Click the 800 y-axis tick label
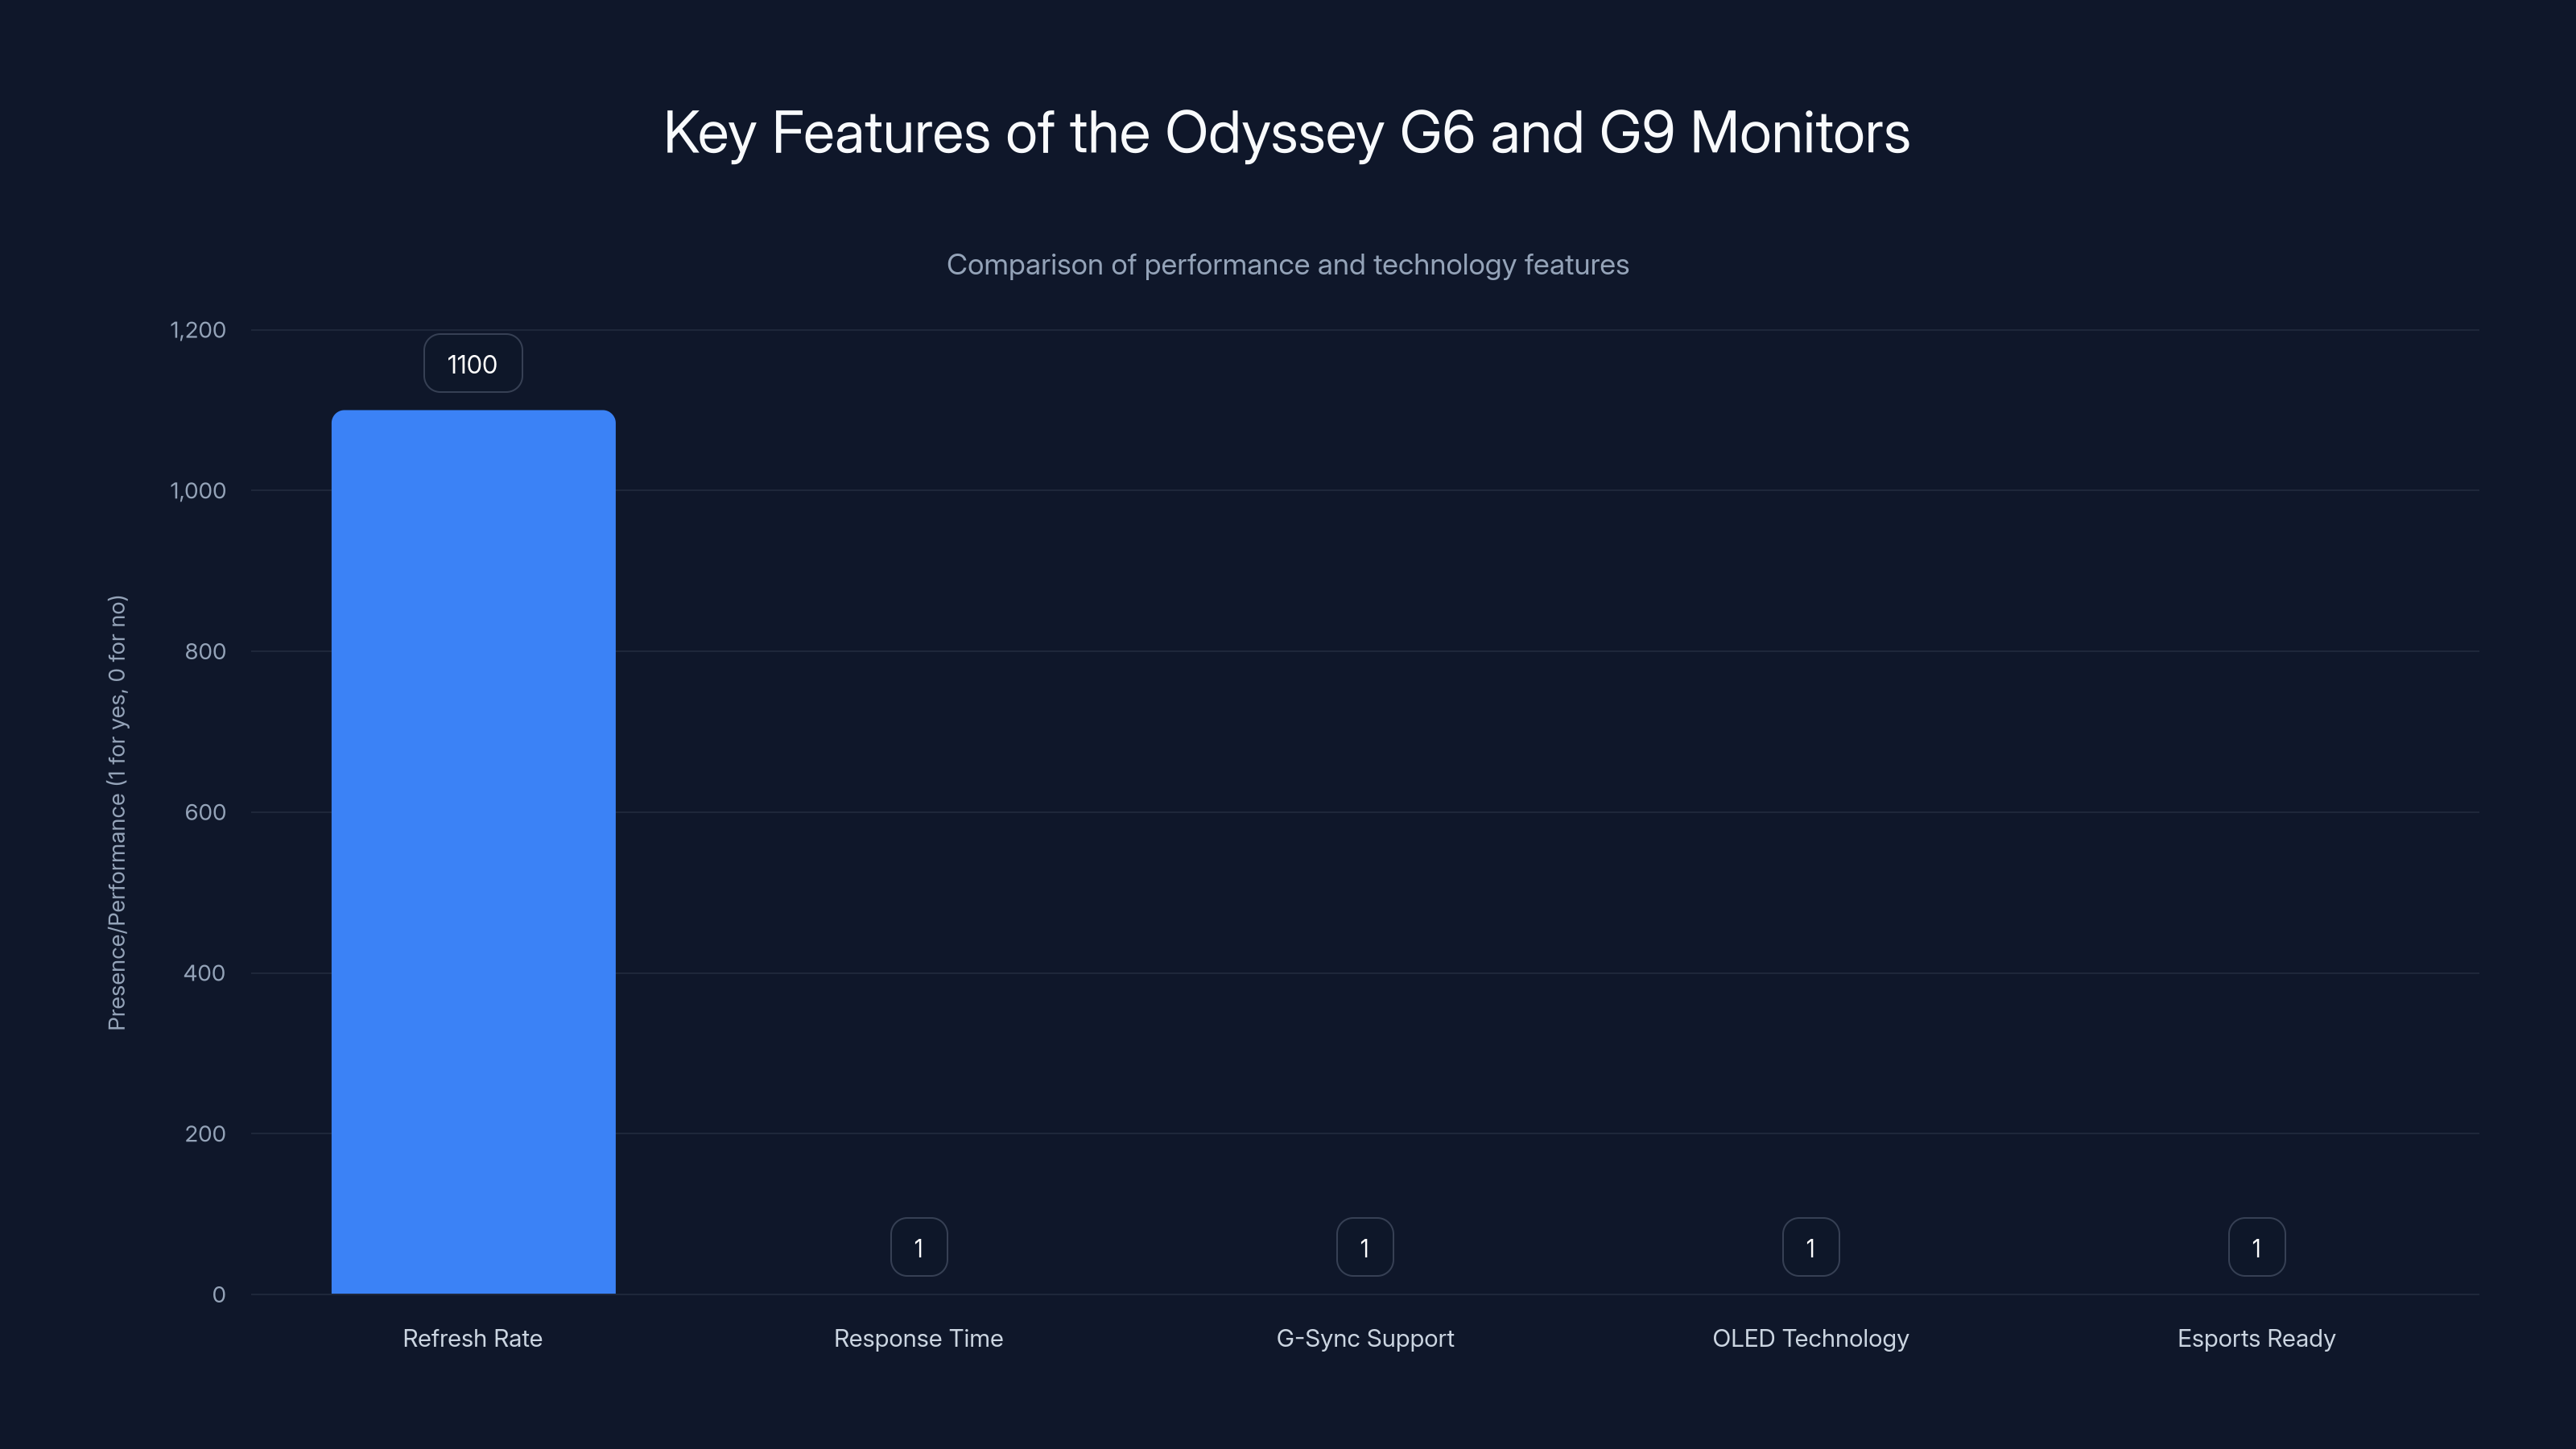The height and width of the screenshot is (1449, 2576). click(205, 652)
